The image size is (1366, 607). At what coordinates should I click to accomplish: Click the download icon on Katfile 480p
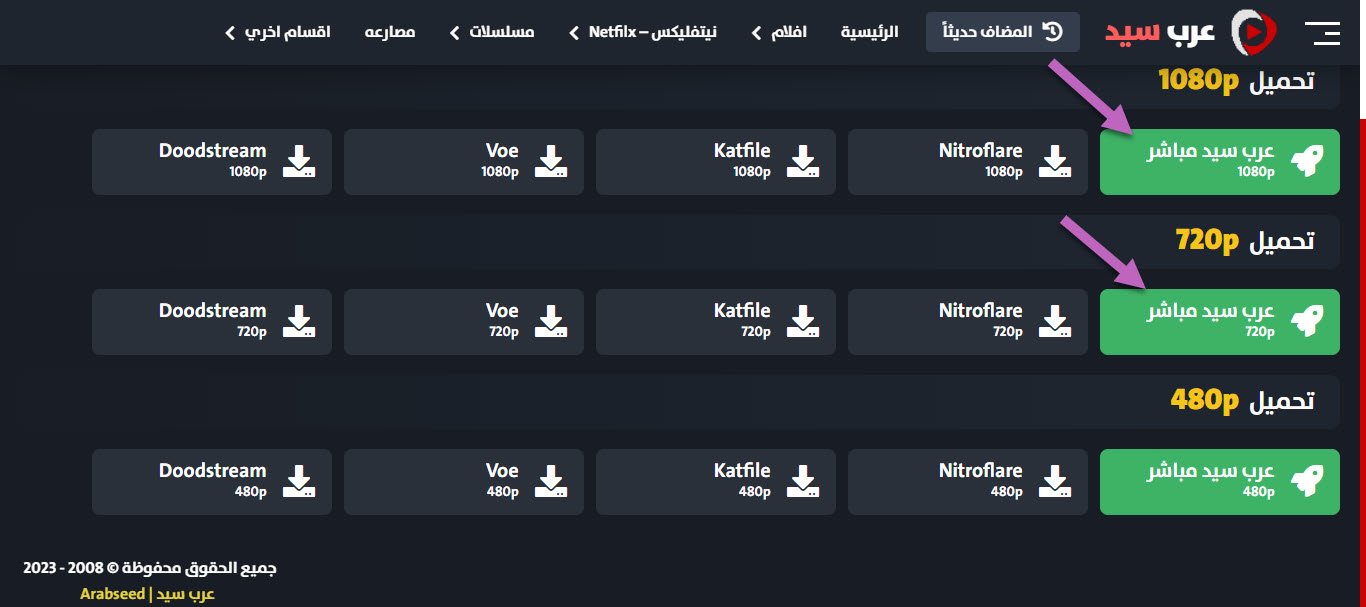point(804,481)
